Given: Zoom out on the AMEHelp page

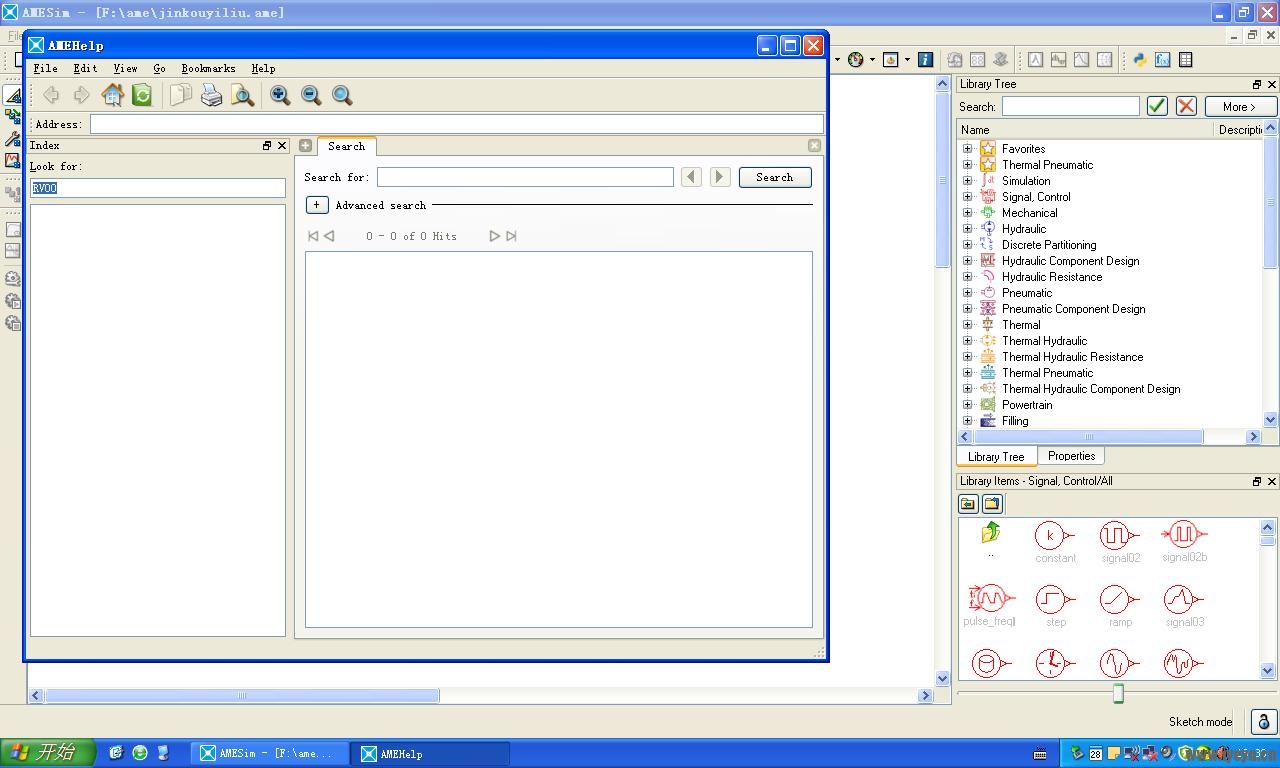Looking at the screenshot, I should (311, 95).
